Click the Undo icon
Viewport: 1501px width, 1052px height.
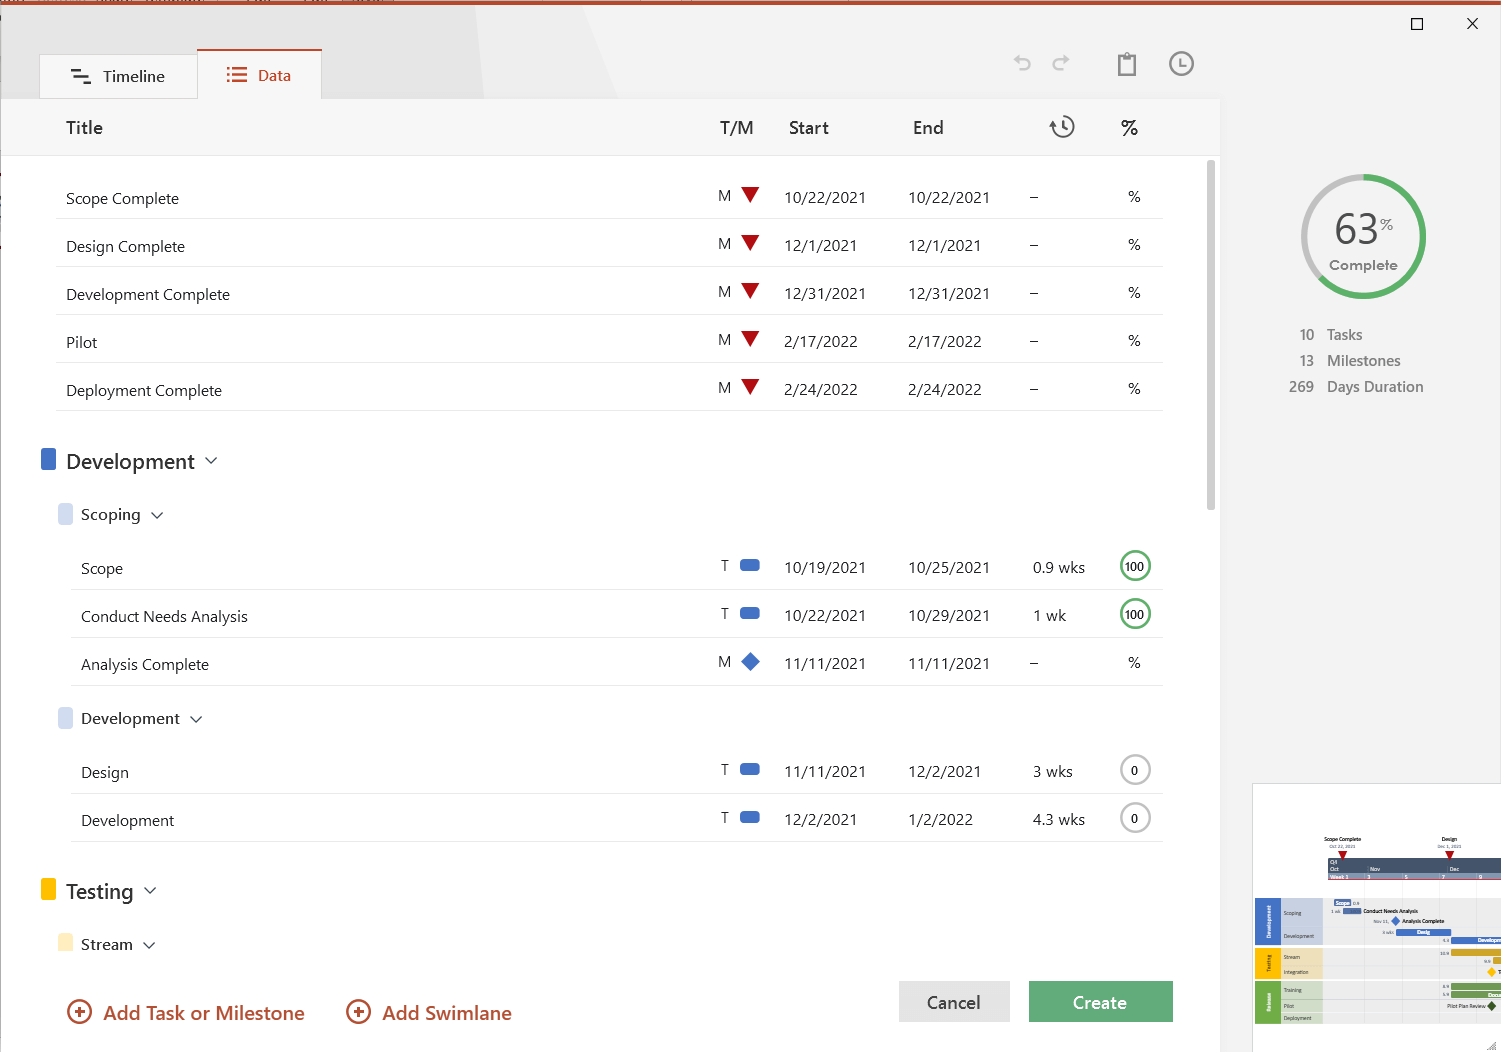pyautogui.click(x=1022, y=63)
